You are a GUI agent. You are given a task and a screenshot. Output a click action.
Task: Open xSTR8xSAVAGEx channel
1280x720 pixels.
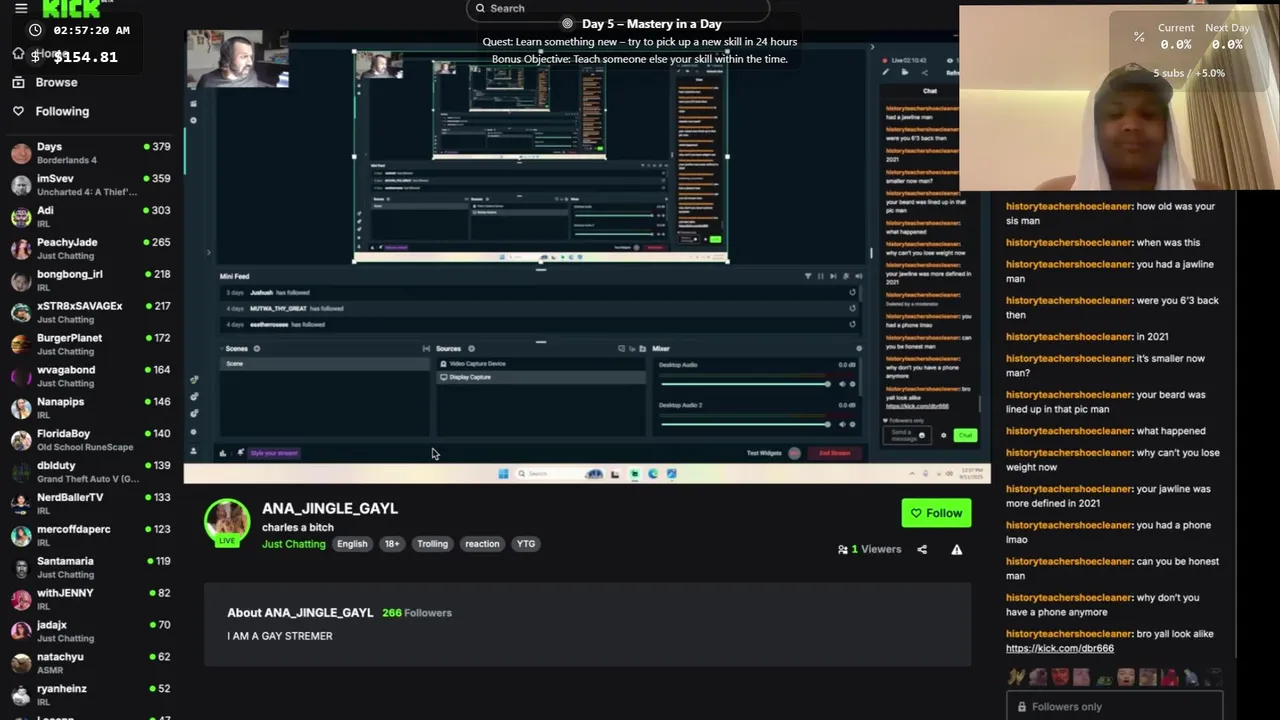click(90, 313)
